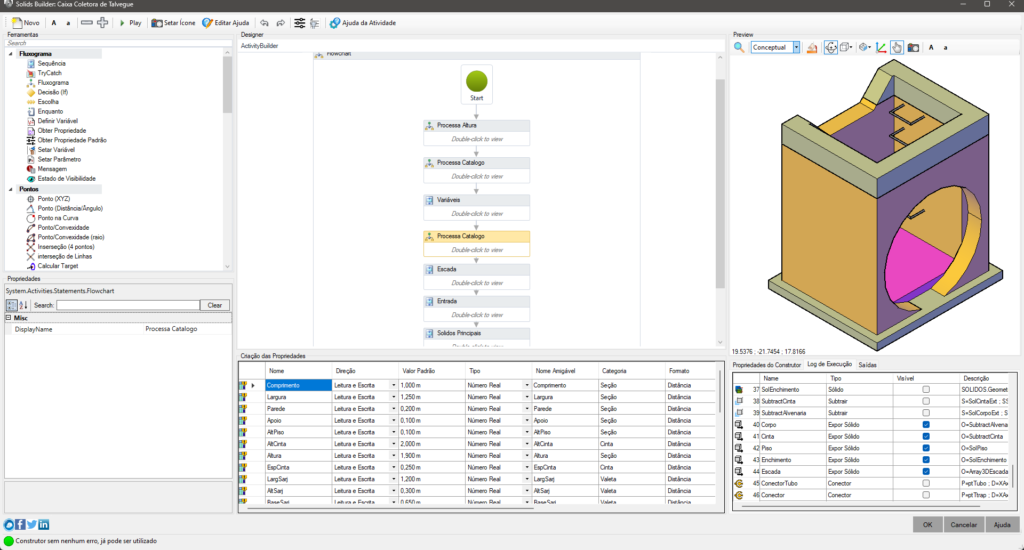Click the redo arrow icon

(281, 23)
